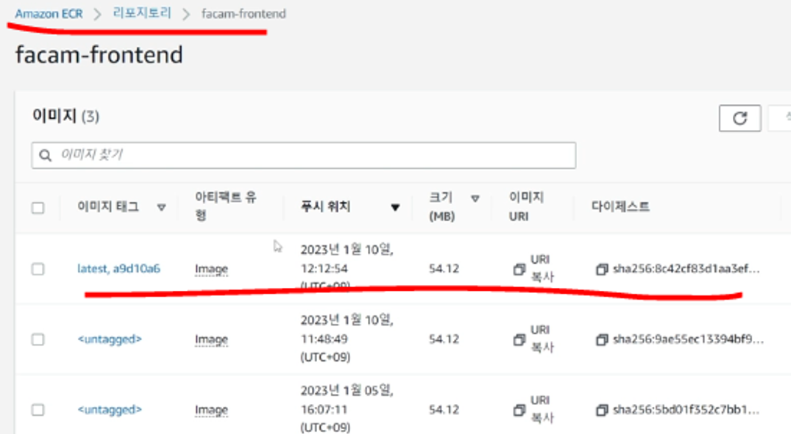Open untagged image pushed at 11:48:49

[109, 339]
